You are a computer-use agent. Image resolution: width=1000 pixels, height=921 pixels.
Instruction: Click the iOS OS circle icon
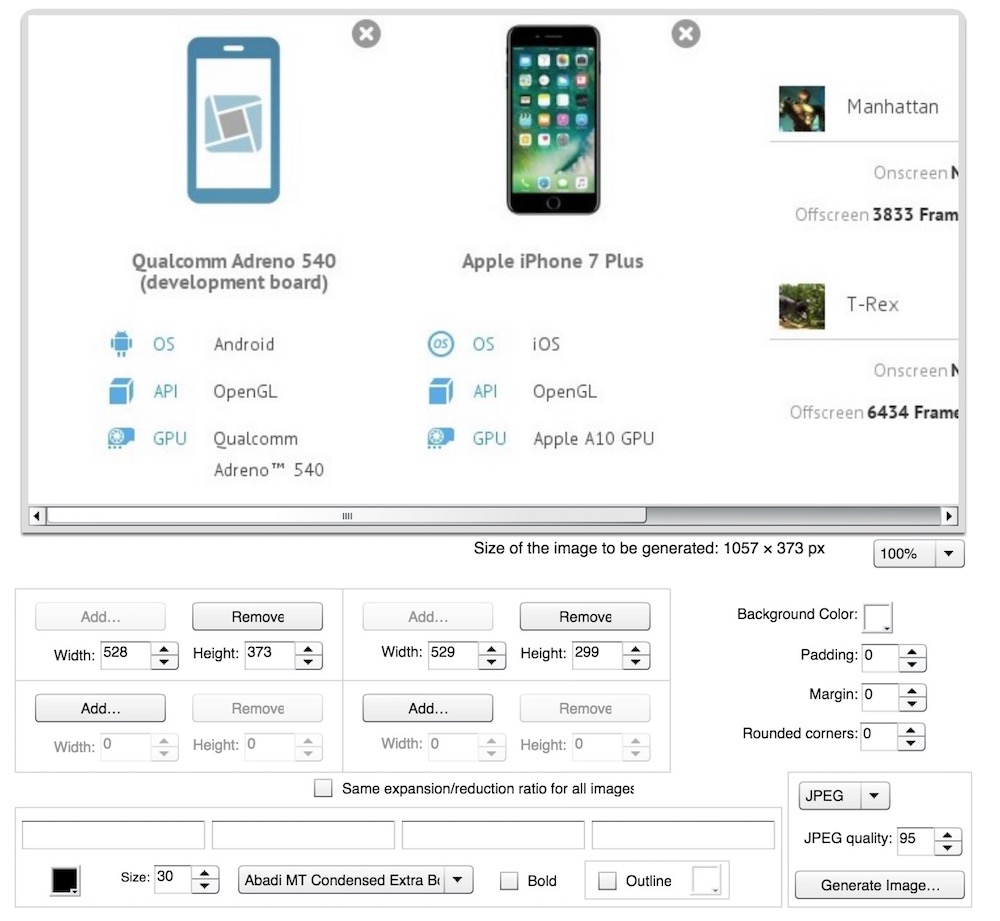point(440,345)
